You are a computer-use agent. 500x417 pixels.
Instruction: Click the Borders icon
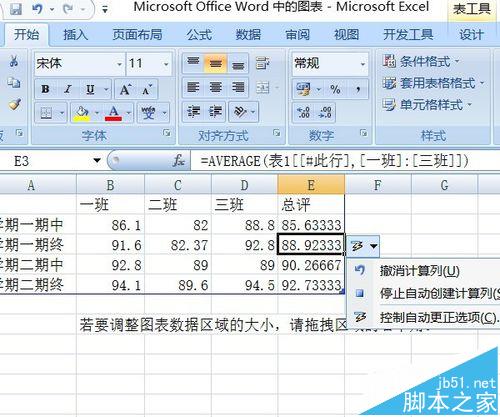(46, 113)
